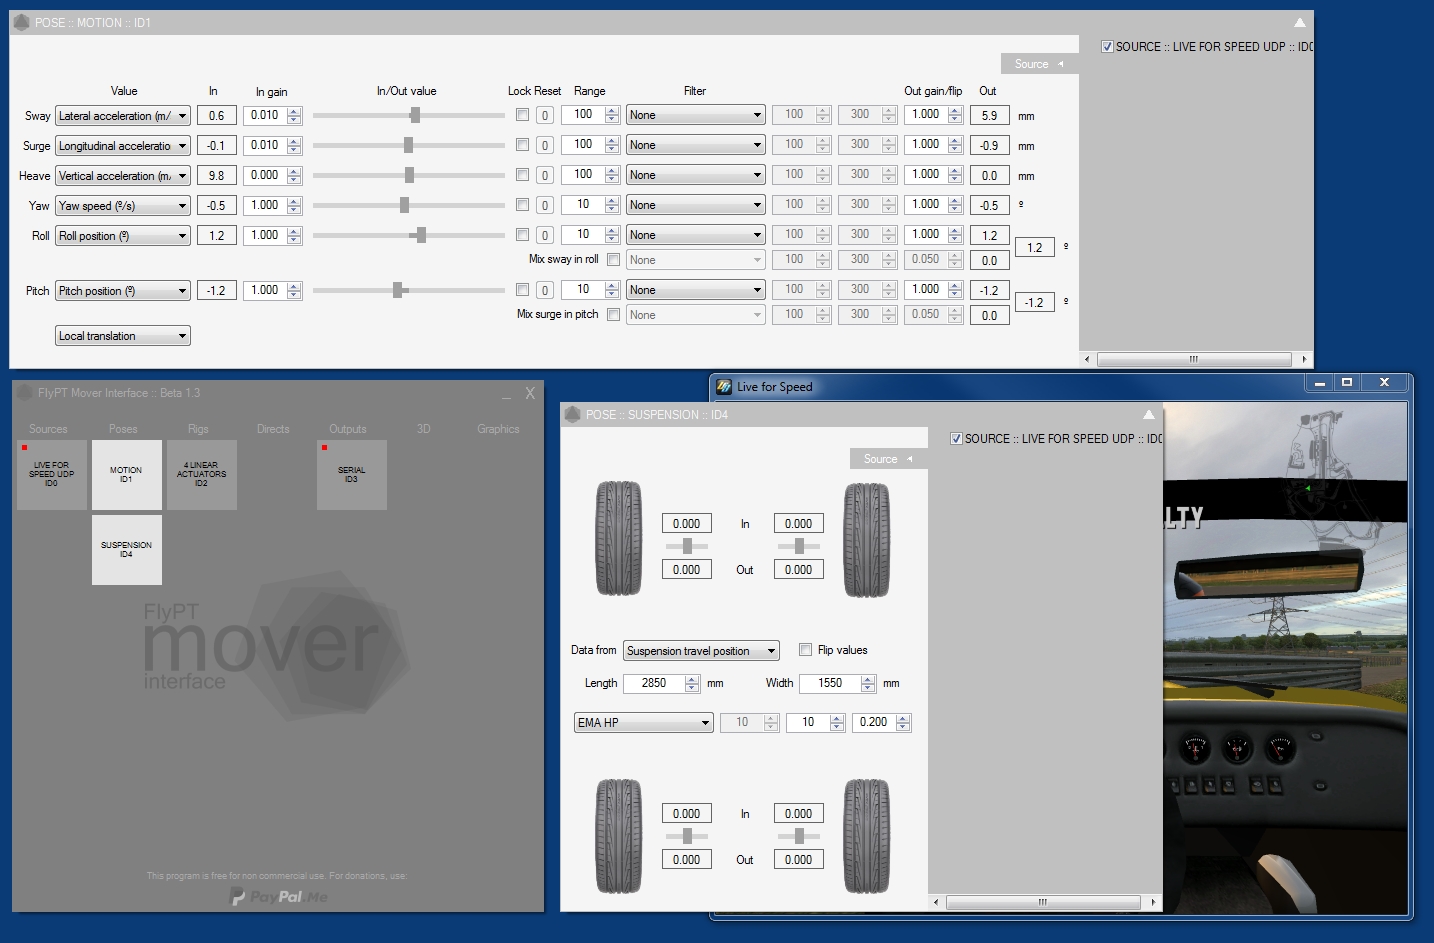Click the Live for Speed window icon

coord(724,386)
